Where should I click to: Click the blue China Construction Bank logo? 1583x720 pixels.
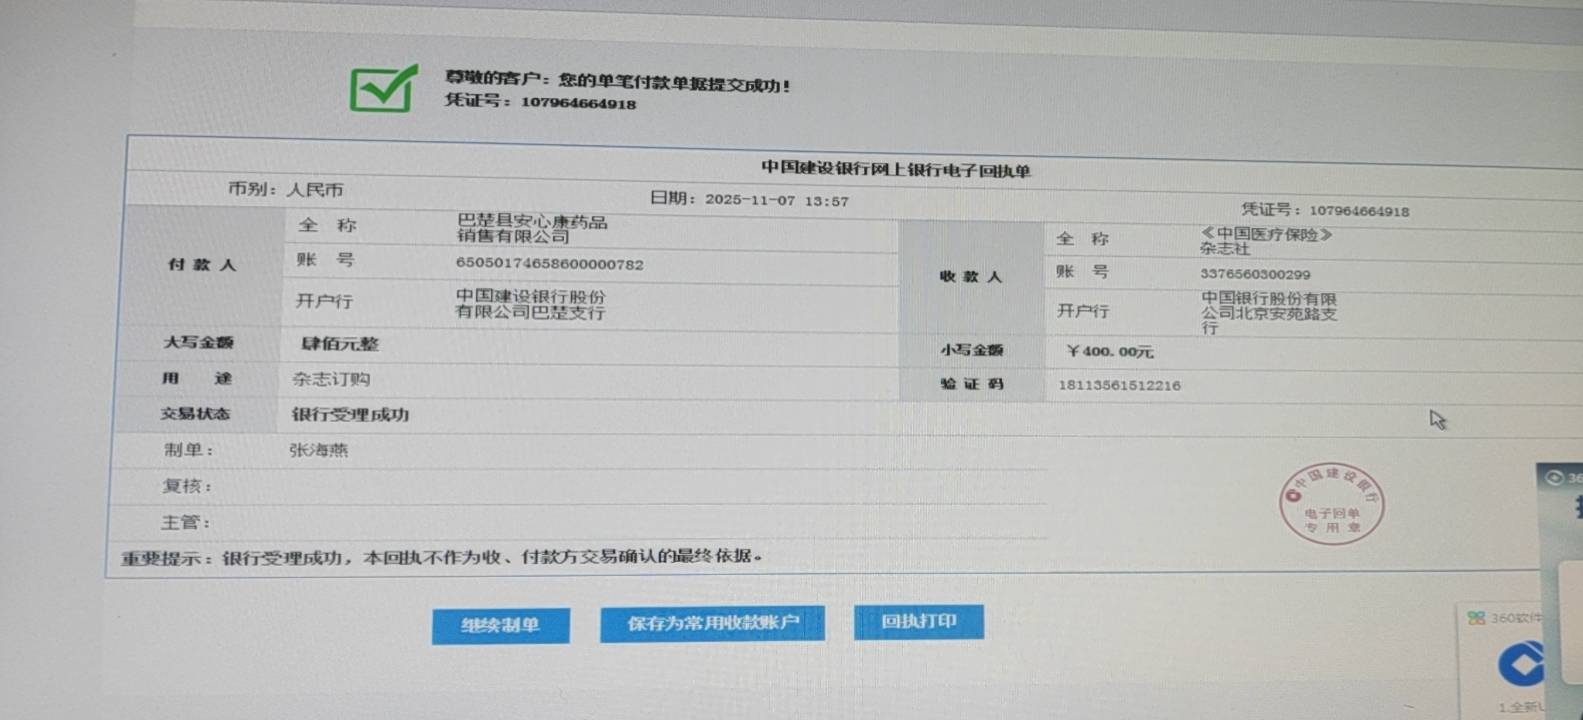click(x=1521, y=665)
